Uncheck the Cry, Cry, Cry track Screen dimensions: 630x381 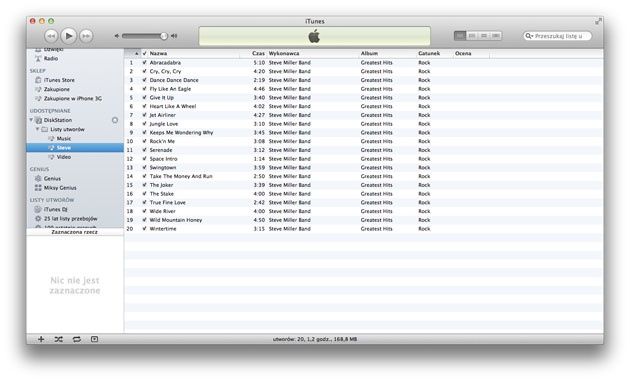[145, 71]
